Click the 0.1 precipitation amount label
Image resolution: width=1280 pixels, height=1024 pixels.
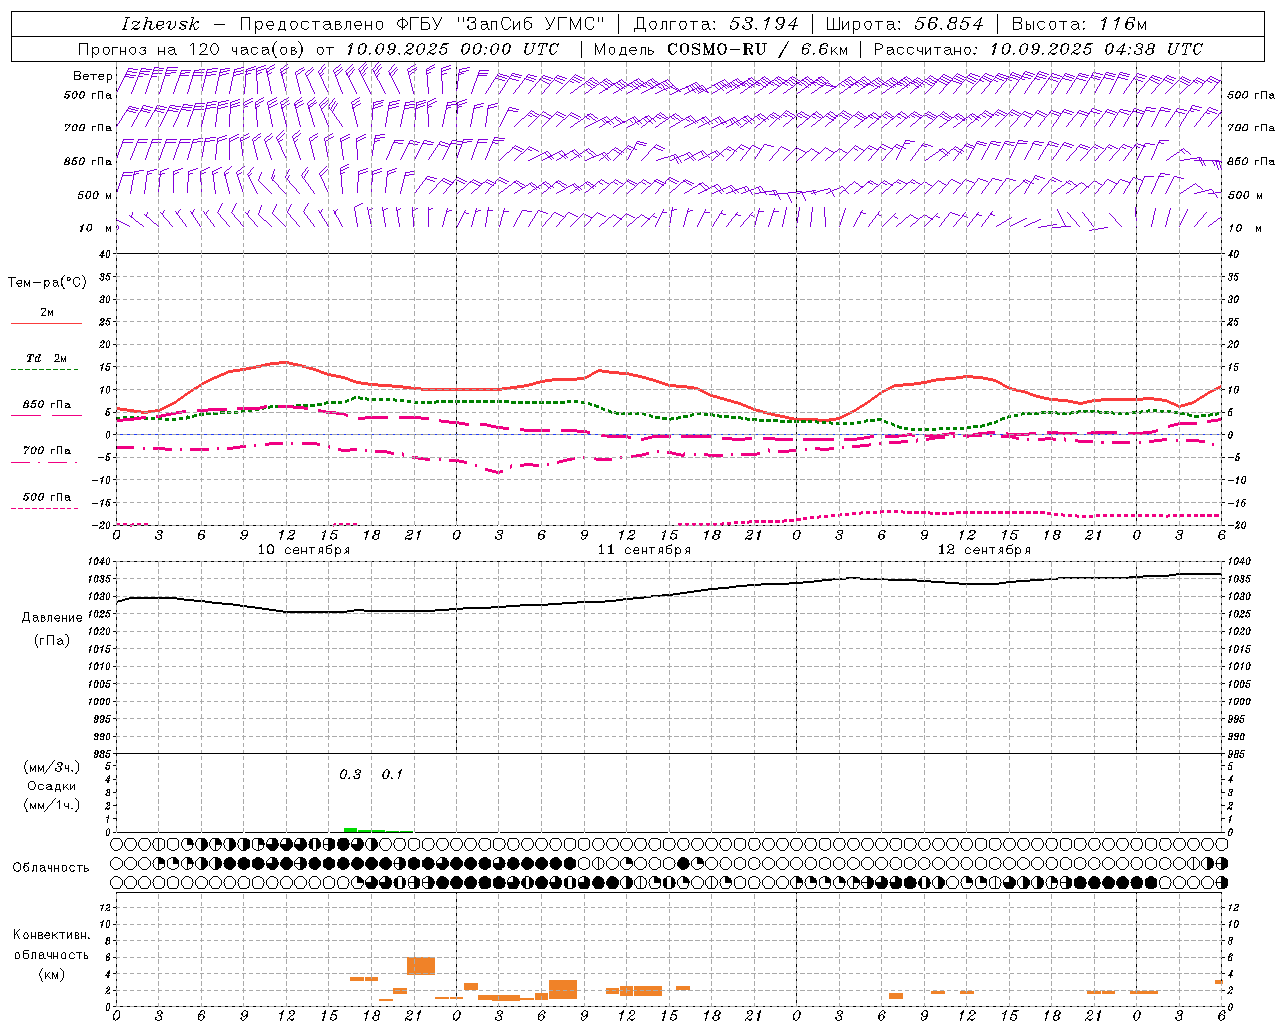(392, 775)
